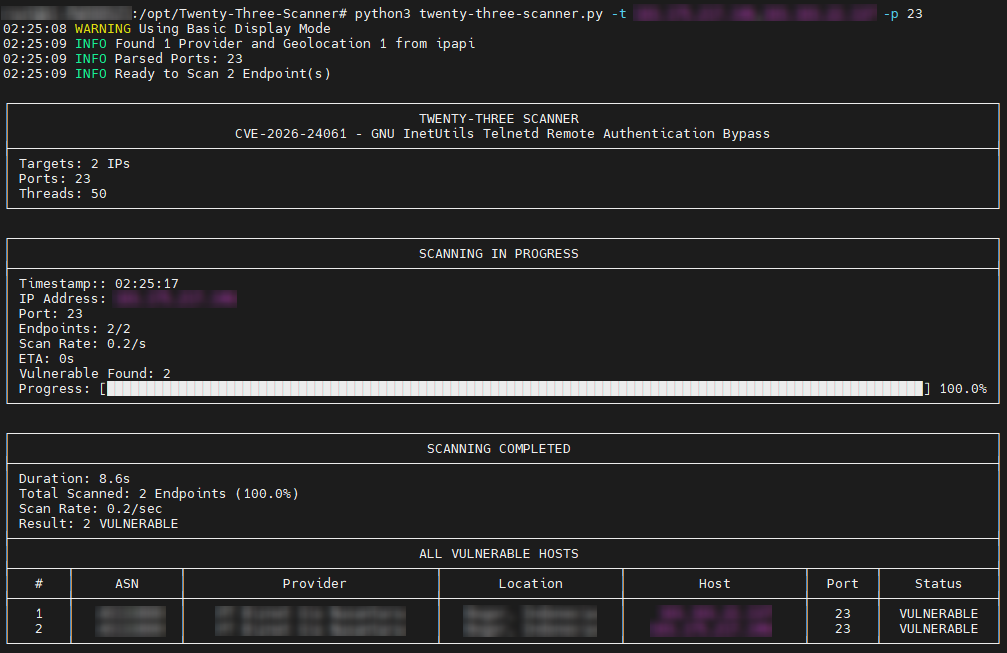This screenshot has height=653, width=1007.
Task: Click 'Threads: 50' text
Action: 63,193
